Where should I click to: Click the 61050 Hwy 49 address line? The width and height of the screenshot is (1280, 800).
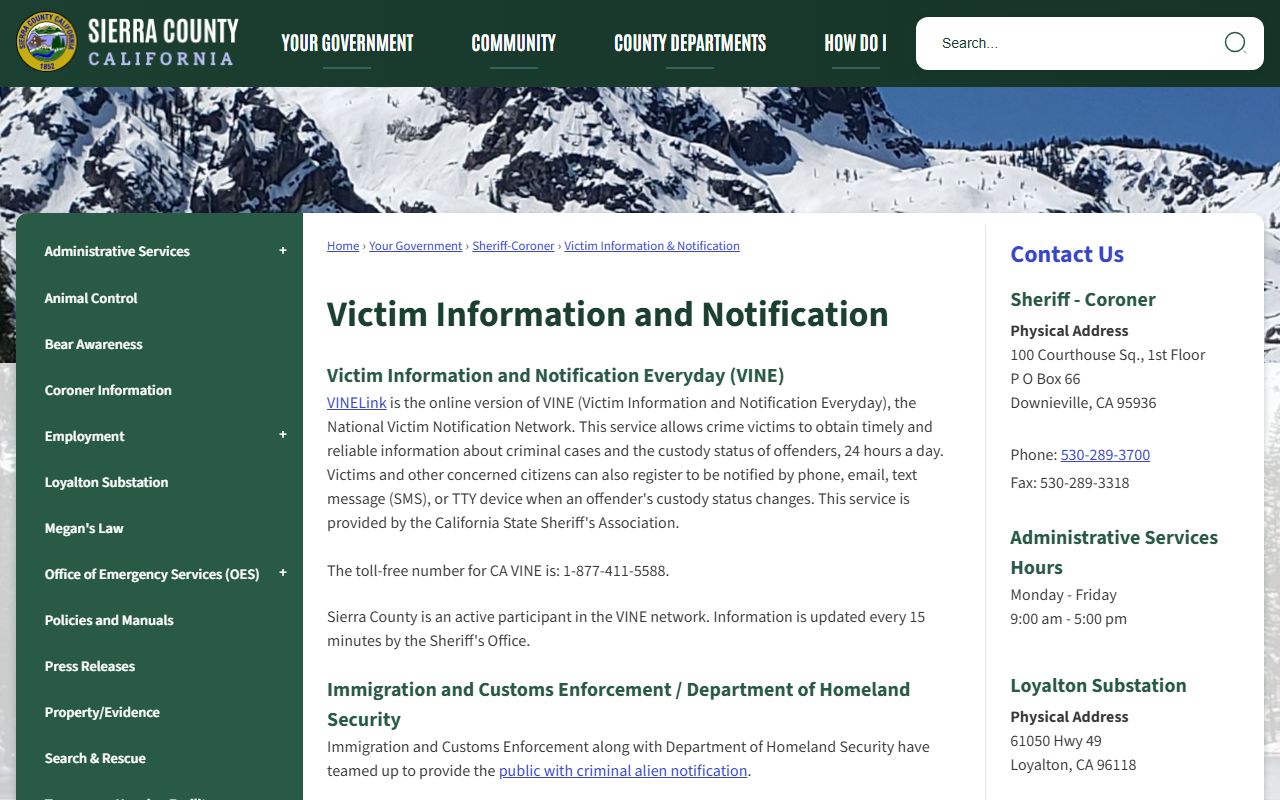pyautogui.click(x=1056, y=741)
